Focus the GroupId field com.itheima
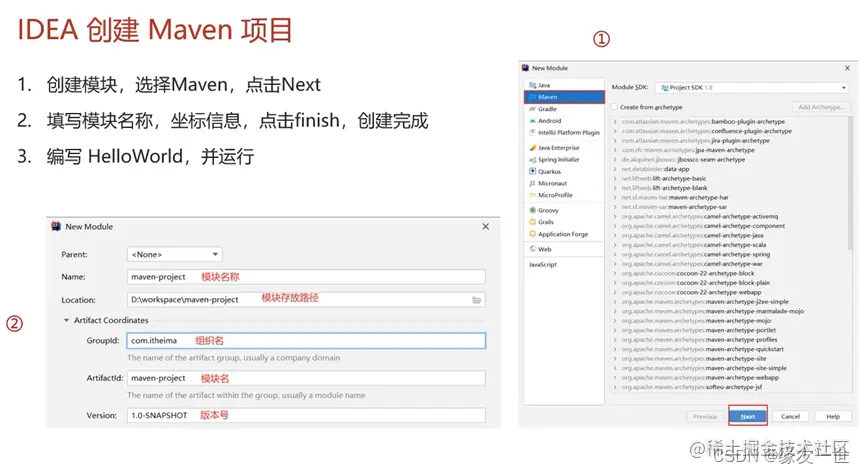The width and height of the screenshot is (865, 474). click(x=306, y=340)
